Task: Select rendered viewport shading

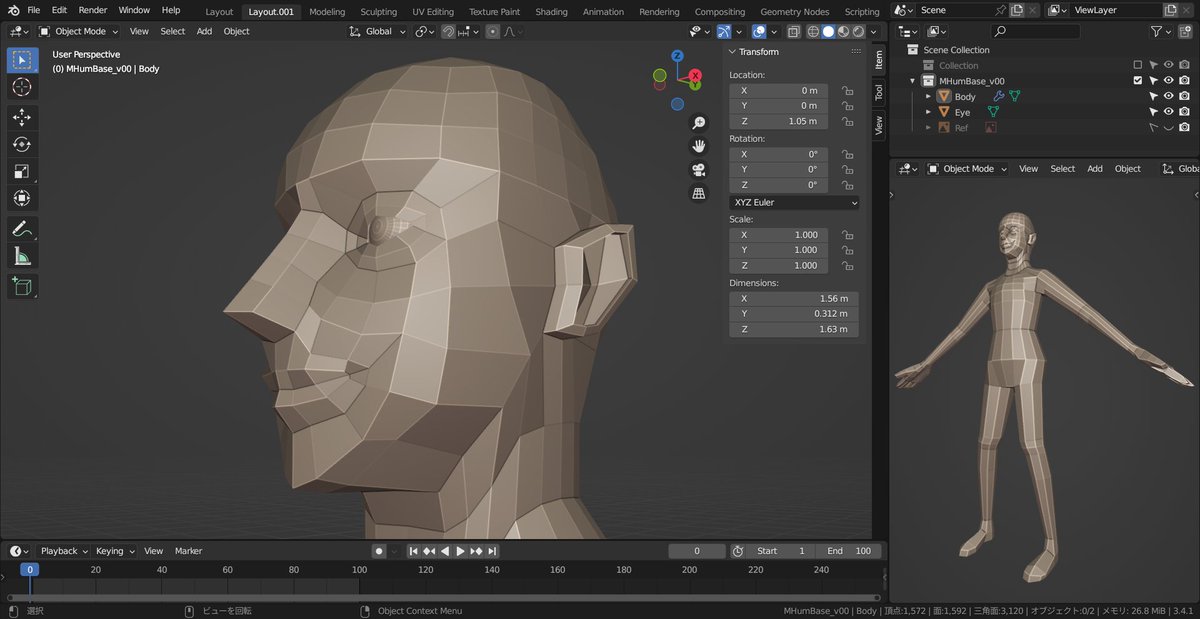Action: coord(857,31)
